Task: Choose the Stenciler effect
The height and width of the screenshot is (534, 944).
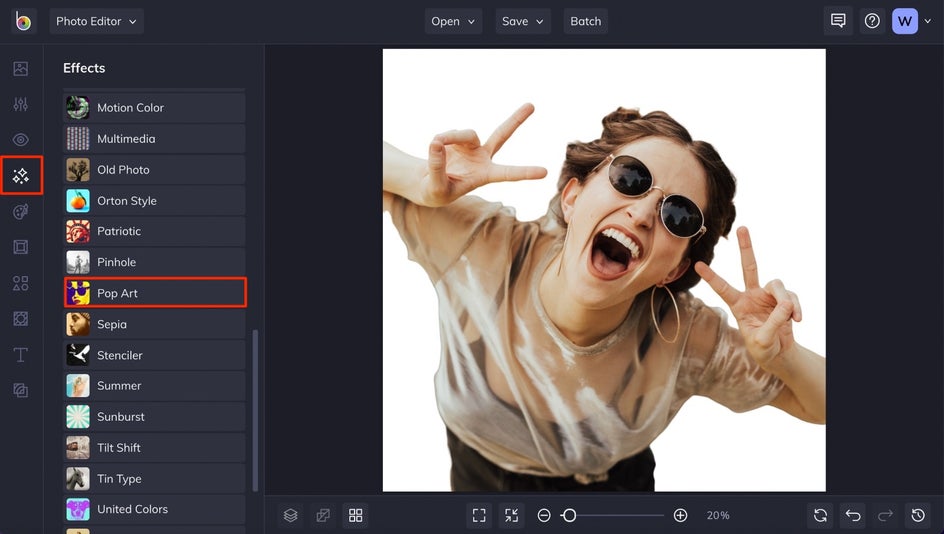Action: (154, 355)
